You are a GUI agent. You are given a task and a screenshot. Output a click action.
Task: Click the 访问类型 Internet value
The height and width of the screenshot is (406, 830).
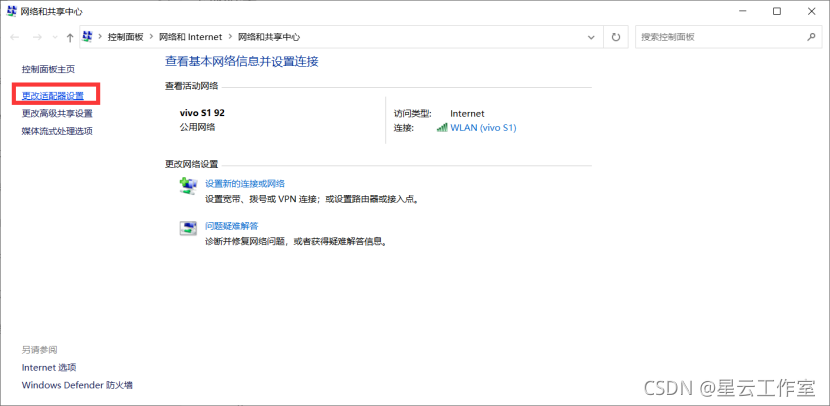467,113
